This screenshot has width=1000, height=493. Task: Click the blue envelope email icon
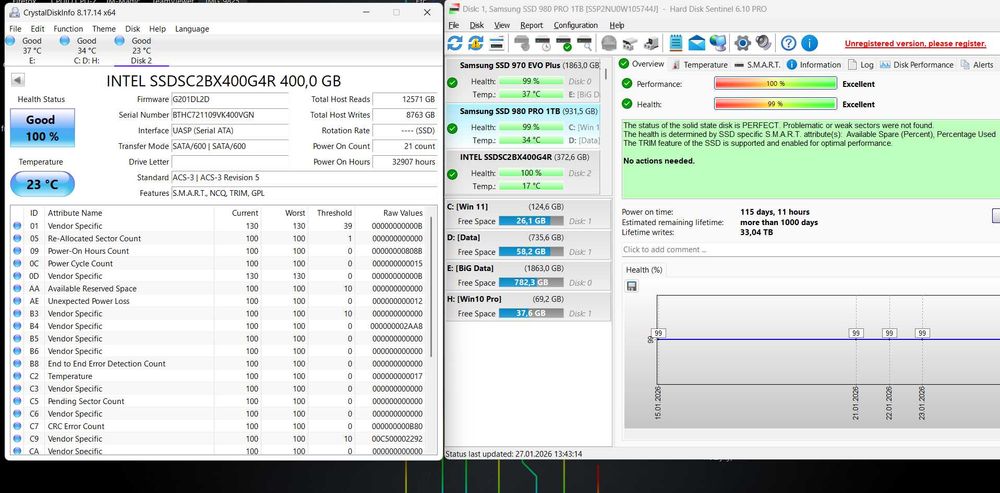696,43
